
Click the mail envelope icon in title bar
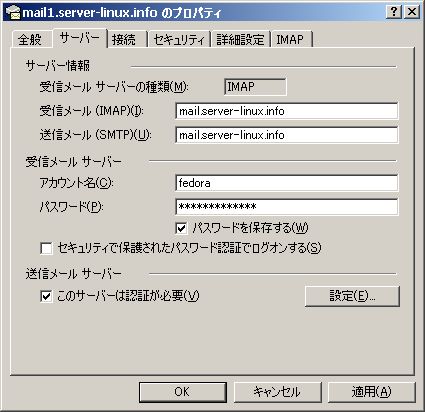13,13
